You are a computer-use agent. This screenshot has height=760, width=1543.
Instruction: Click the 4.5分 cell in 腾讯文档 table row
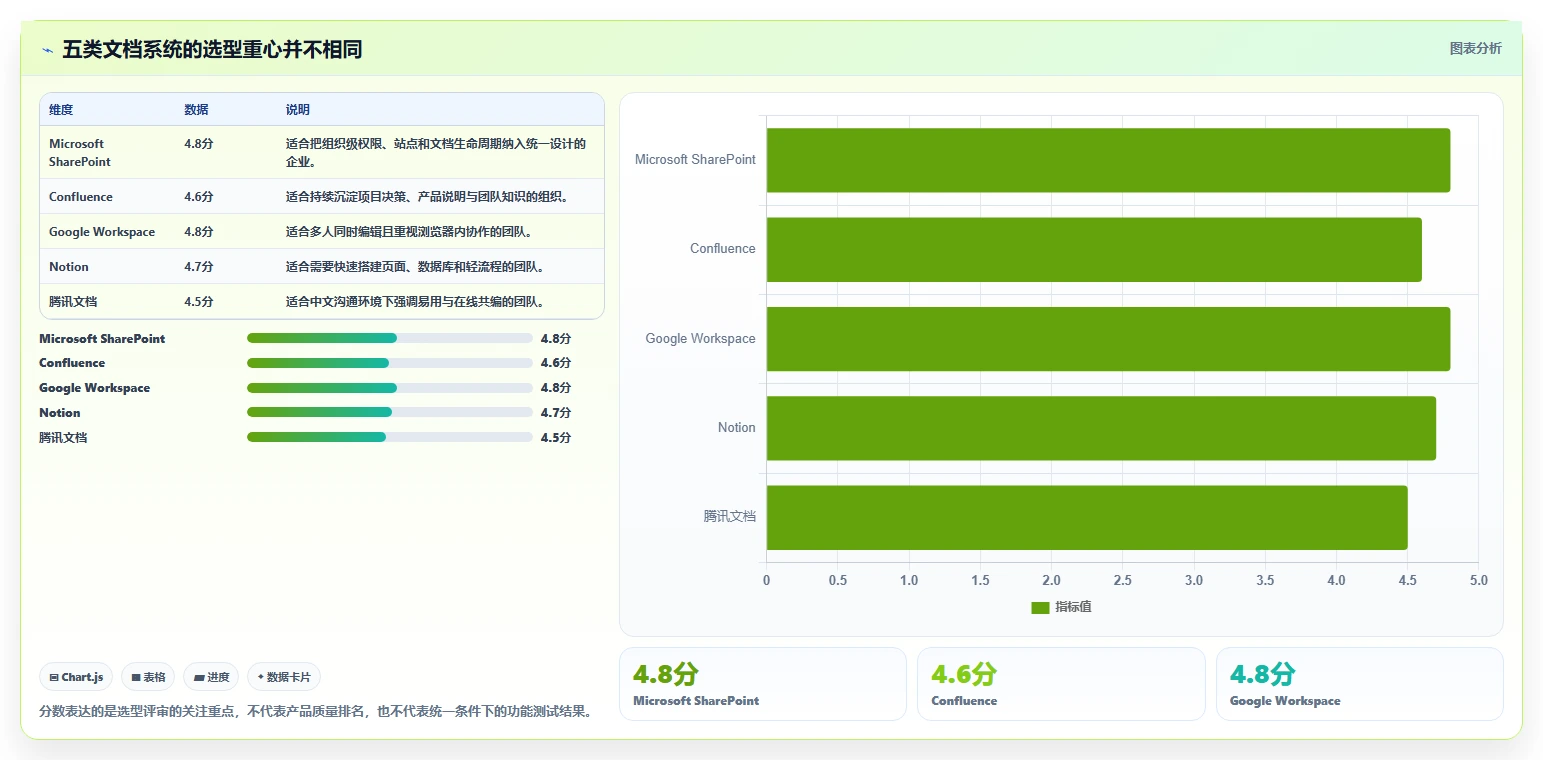pyautogui.click(x=198, y=302)
